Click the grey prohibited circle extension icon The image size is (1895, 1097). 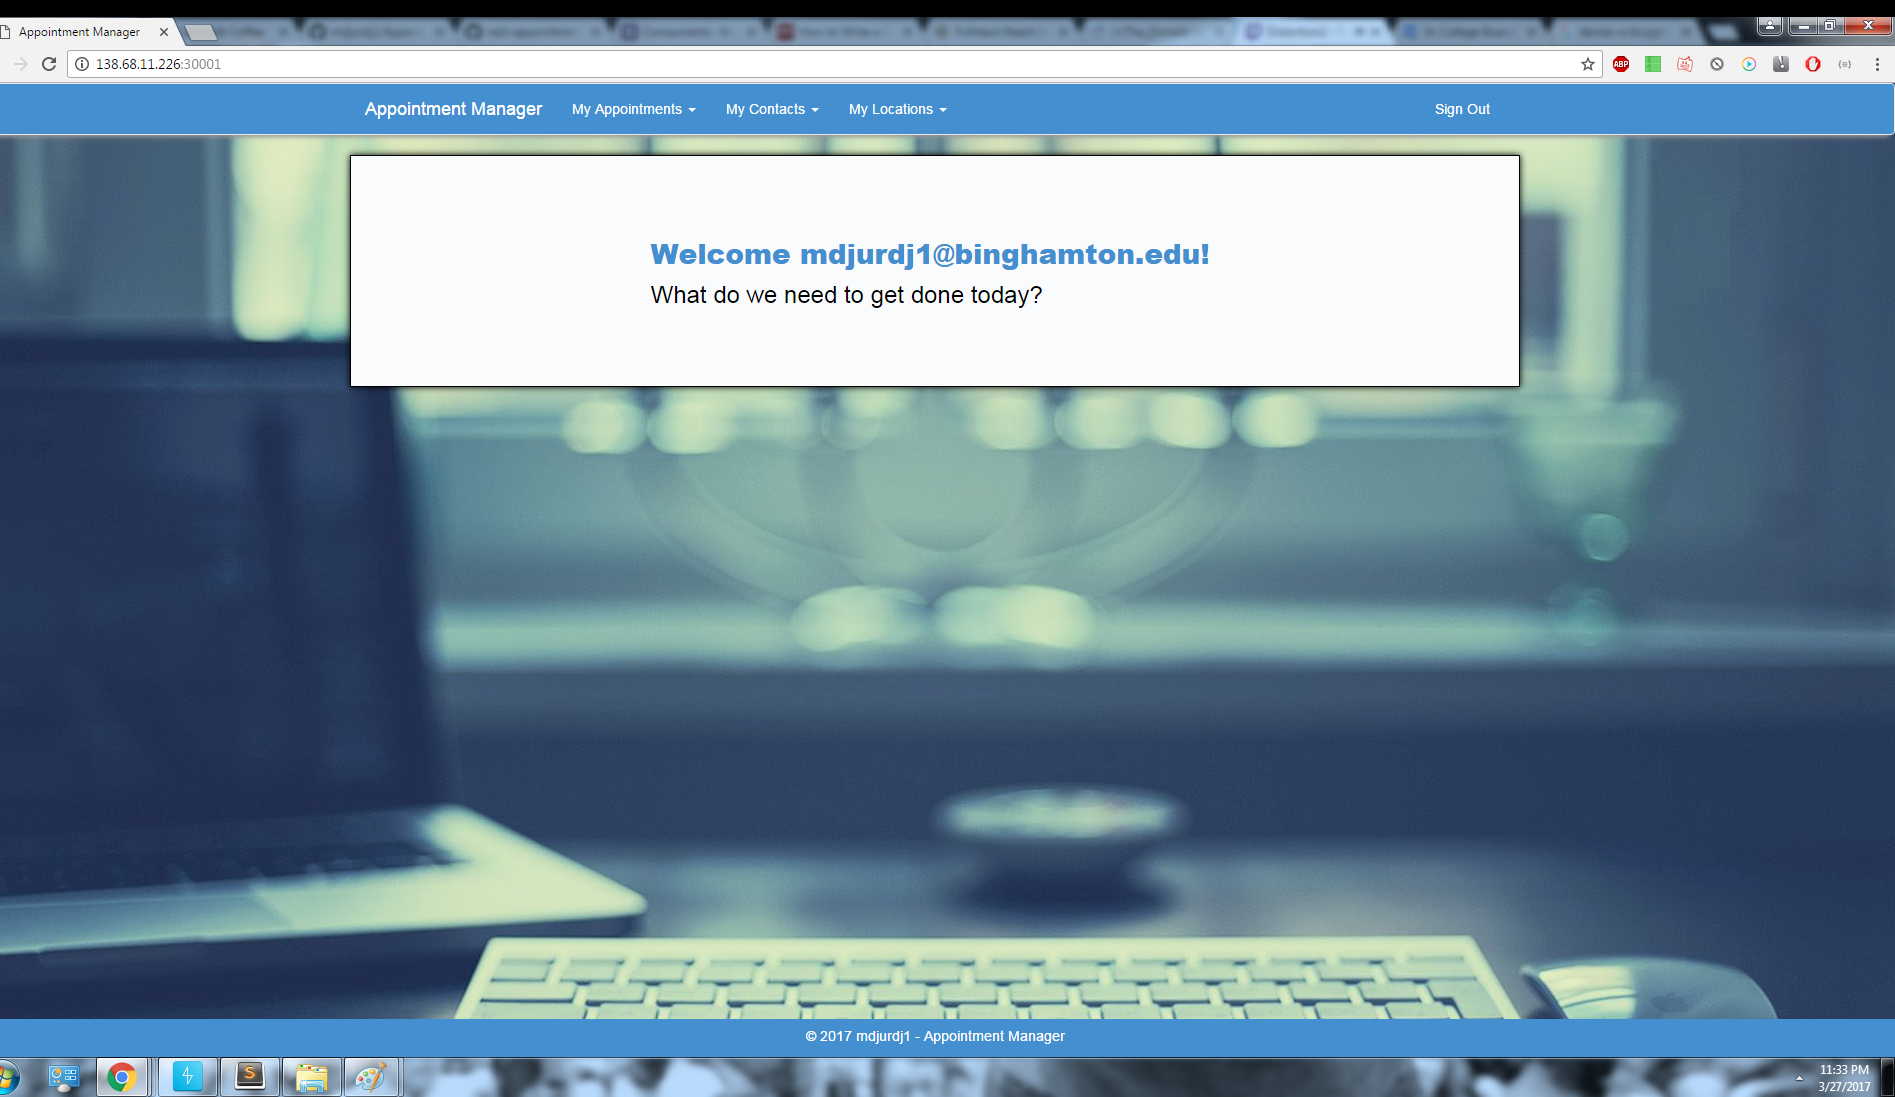(1717, 64)
